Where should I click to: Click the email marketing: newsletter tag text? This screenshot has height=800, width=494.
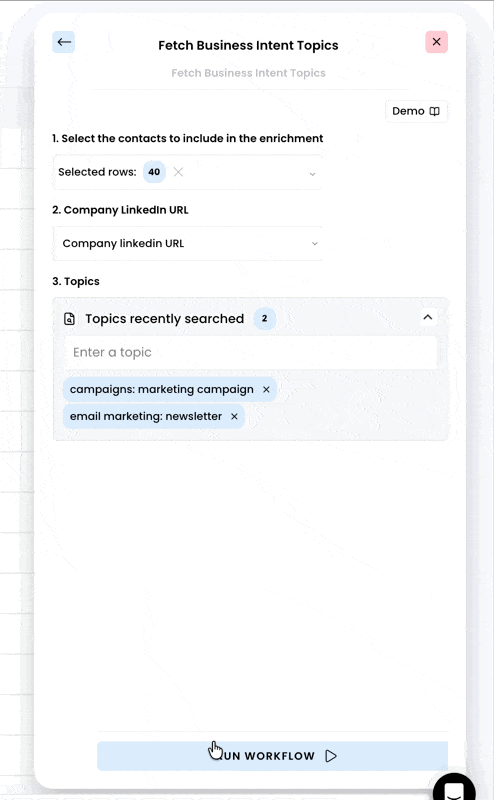146,416
